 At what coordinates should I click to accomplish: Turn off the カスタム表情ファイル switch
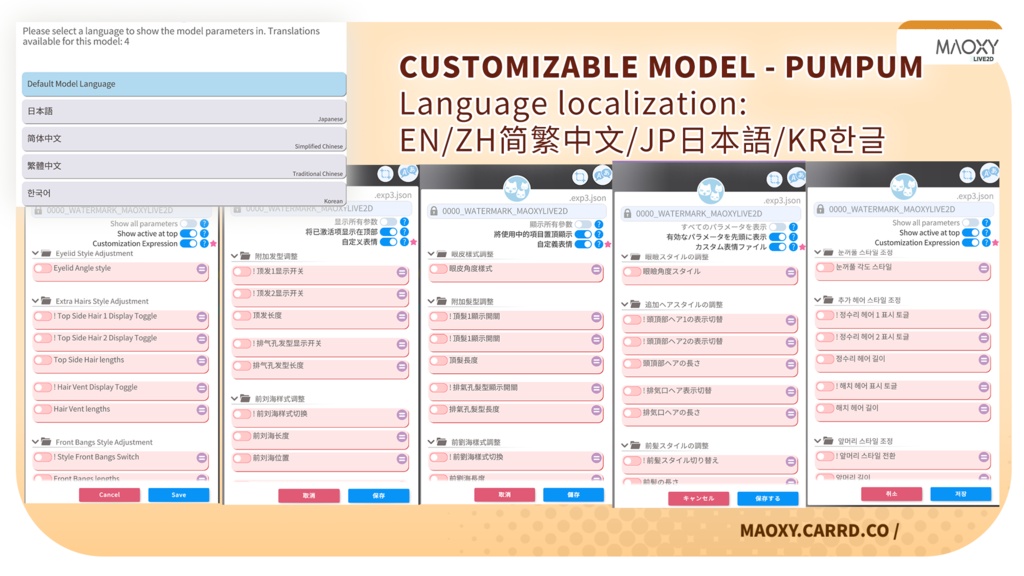777,247
